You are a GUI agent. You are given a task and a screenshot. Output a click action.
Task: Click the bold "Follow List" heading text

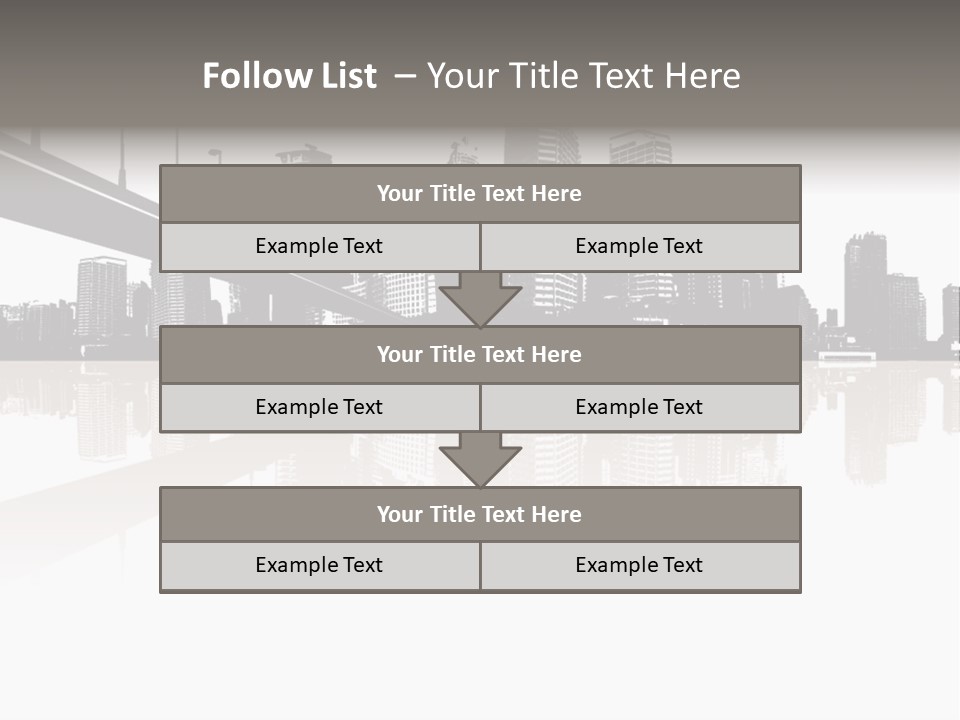click(x=289, y=76)
